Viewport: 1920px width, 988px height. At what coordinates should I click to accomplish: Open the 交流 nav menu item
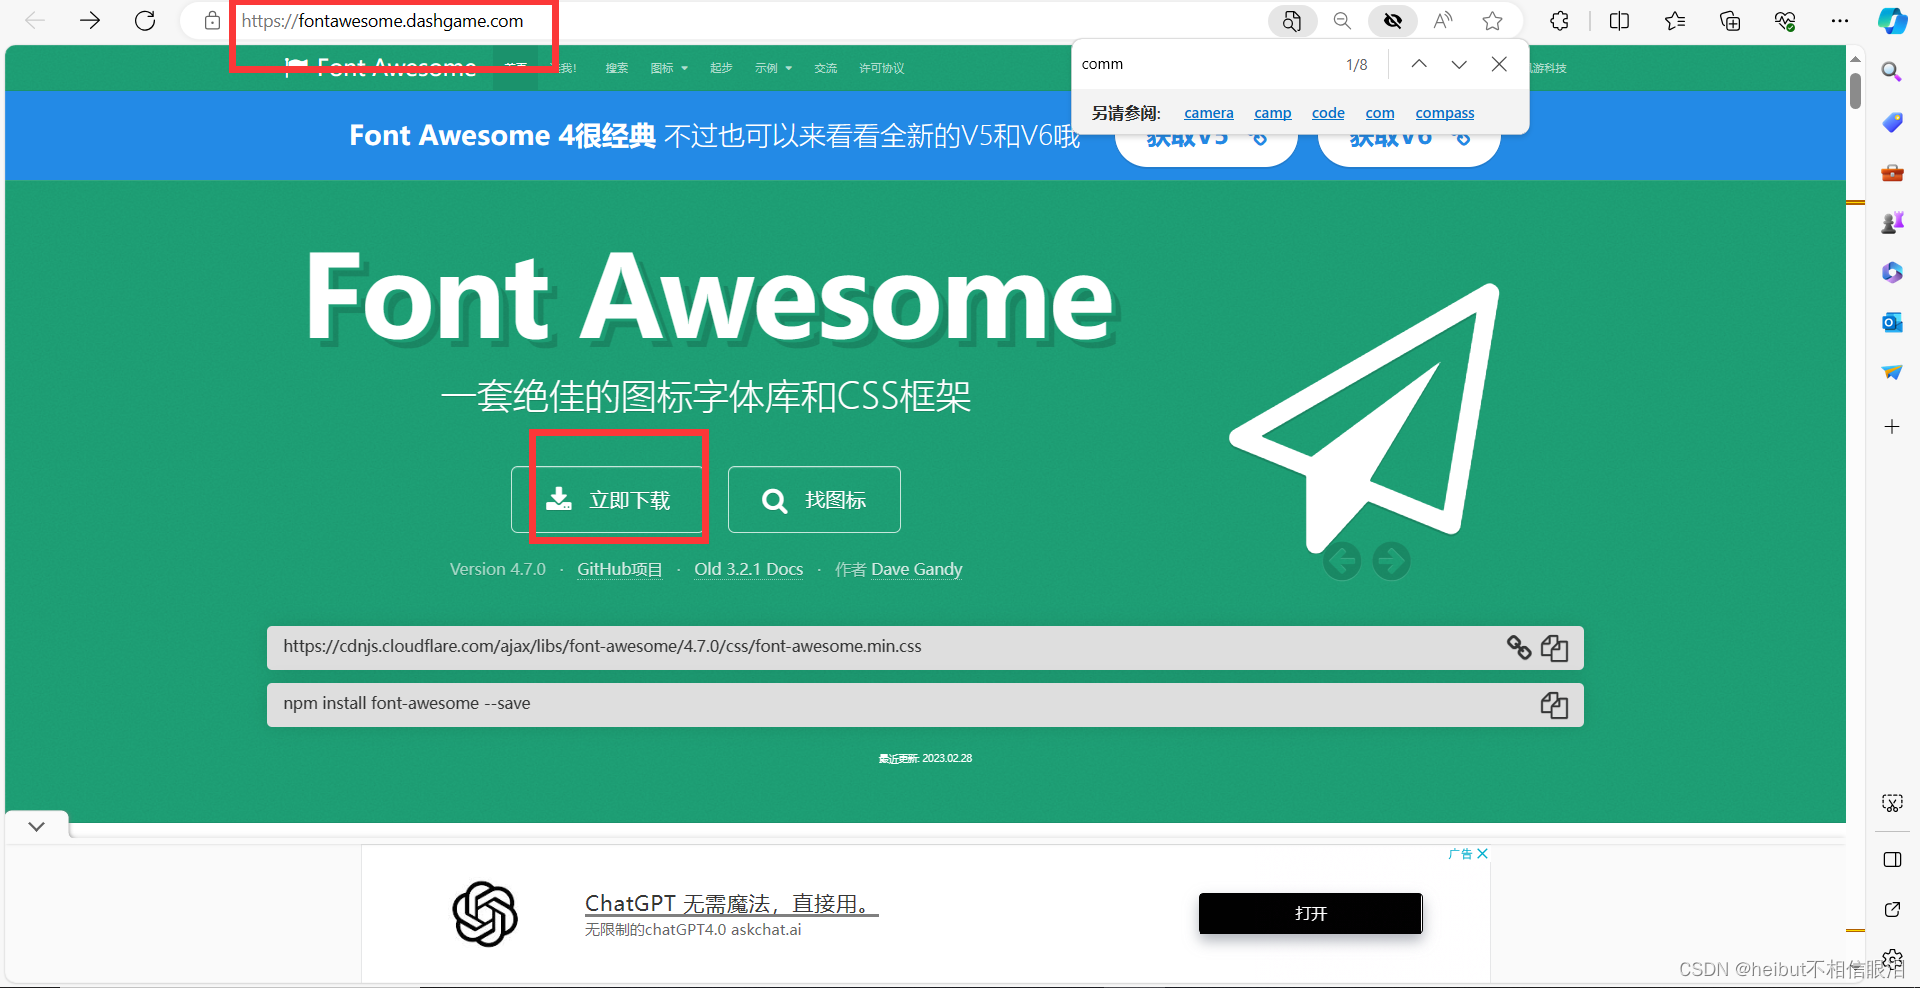tap(825, 68)
